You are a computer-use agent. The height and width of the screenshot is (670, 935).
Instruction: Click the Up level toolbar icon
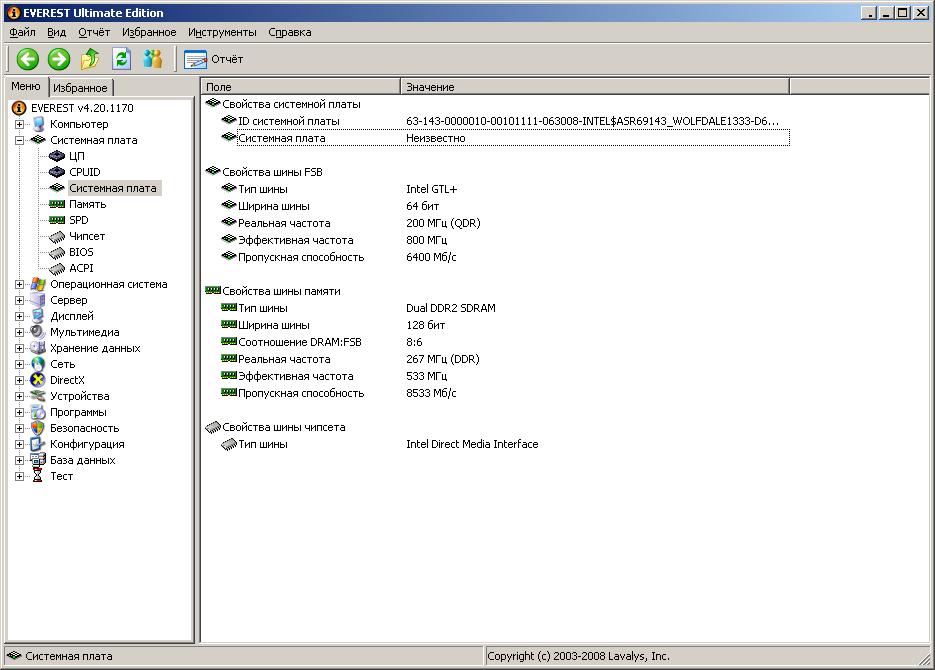90,59
